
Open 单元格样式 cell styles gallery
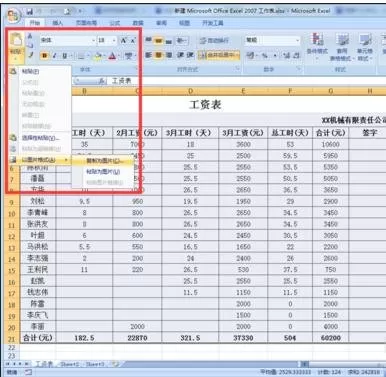(x=365, y=47)
